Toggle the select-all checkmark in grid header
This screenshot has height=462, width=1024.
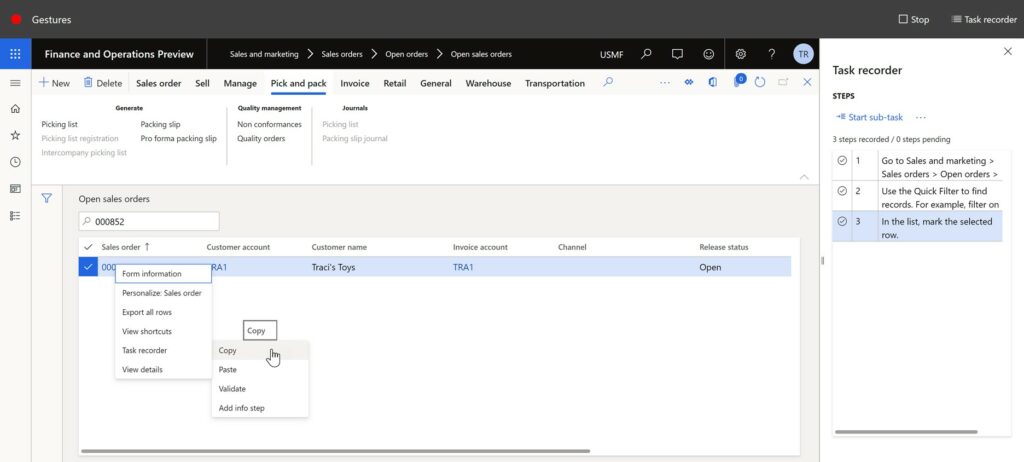click(88, 247)
